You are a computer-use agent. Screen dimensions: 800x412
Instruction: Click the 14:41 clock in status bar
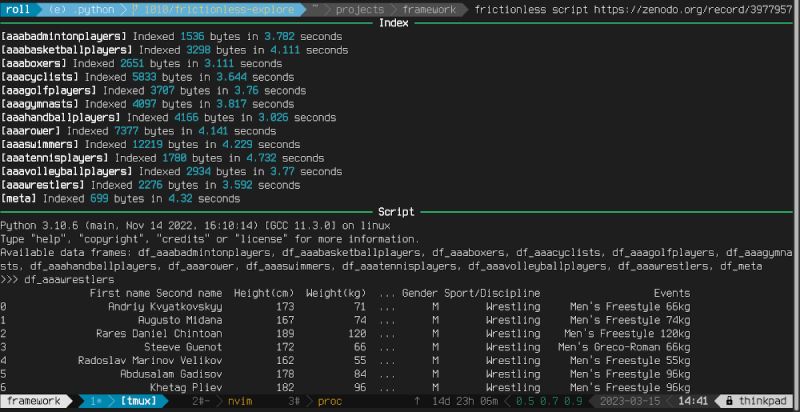pyautogui.click(x=693, y=401)
